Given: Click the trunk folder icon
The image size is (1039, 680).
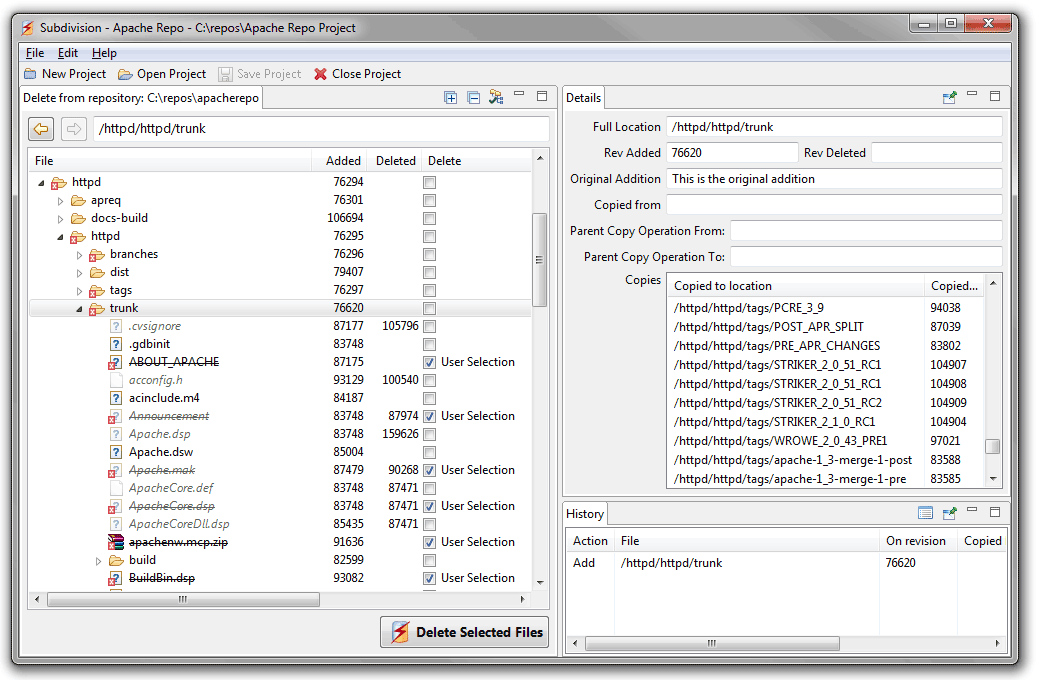Looking at the screenshot, I should [x=97, y=309].
